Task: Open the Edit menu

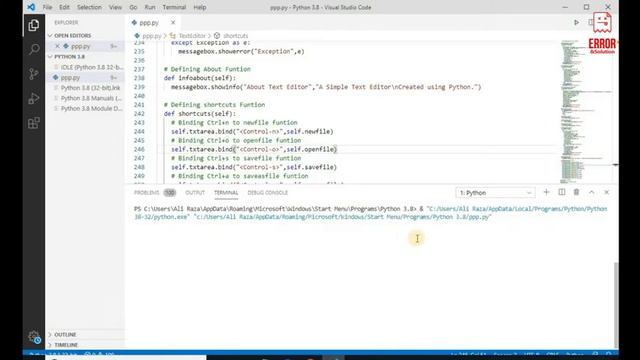Action: pyautogui.click(x=64, y=7)
